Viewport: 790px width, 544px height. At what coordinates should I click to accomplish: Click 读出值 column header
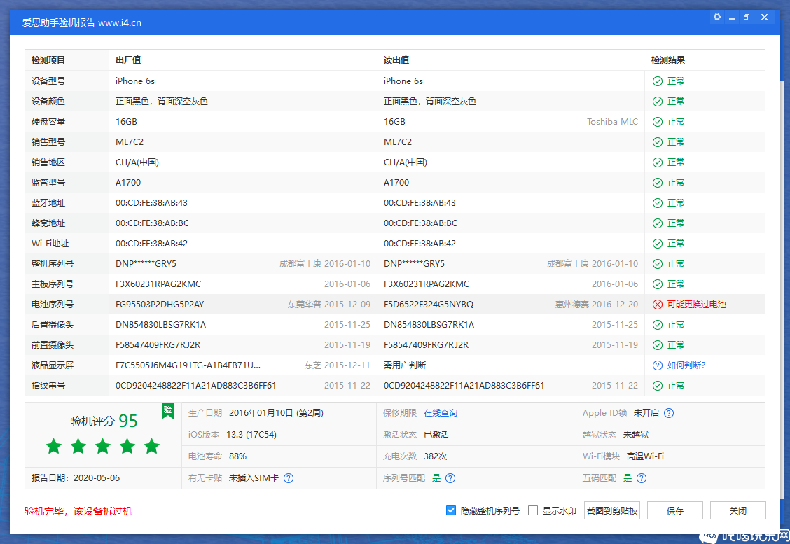(x=396, y=60)
